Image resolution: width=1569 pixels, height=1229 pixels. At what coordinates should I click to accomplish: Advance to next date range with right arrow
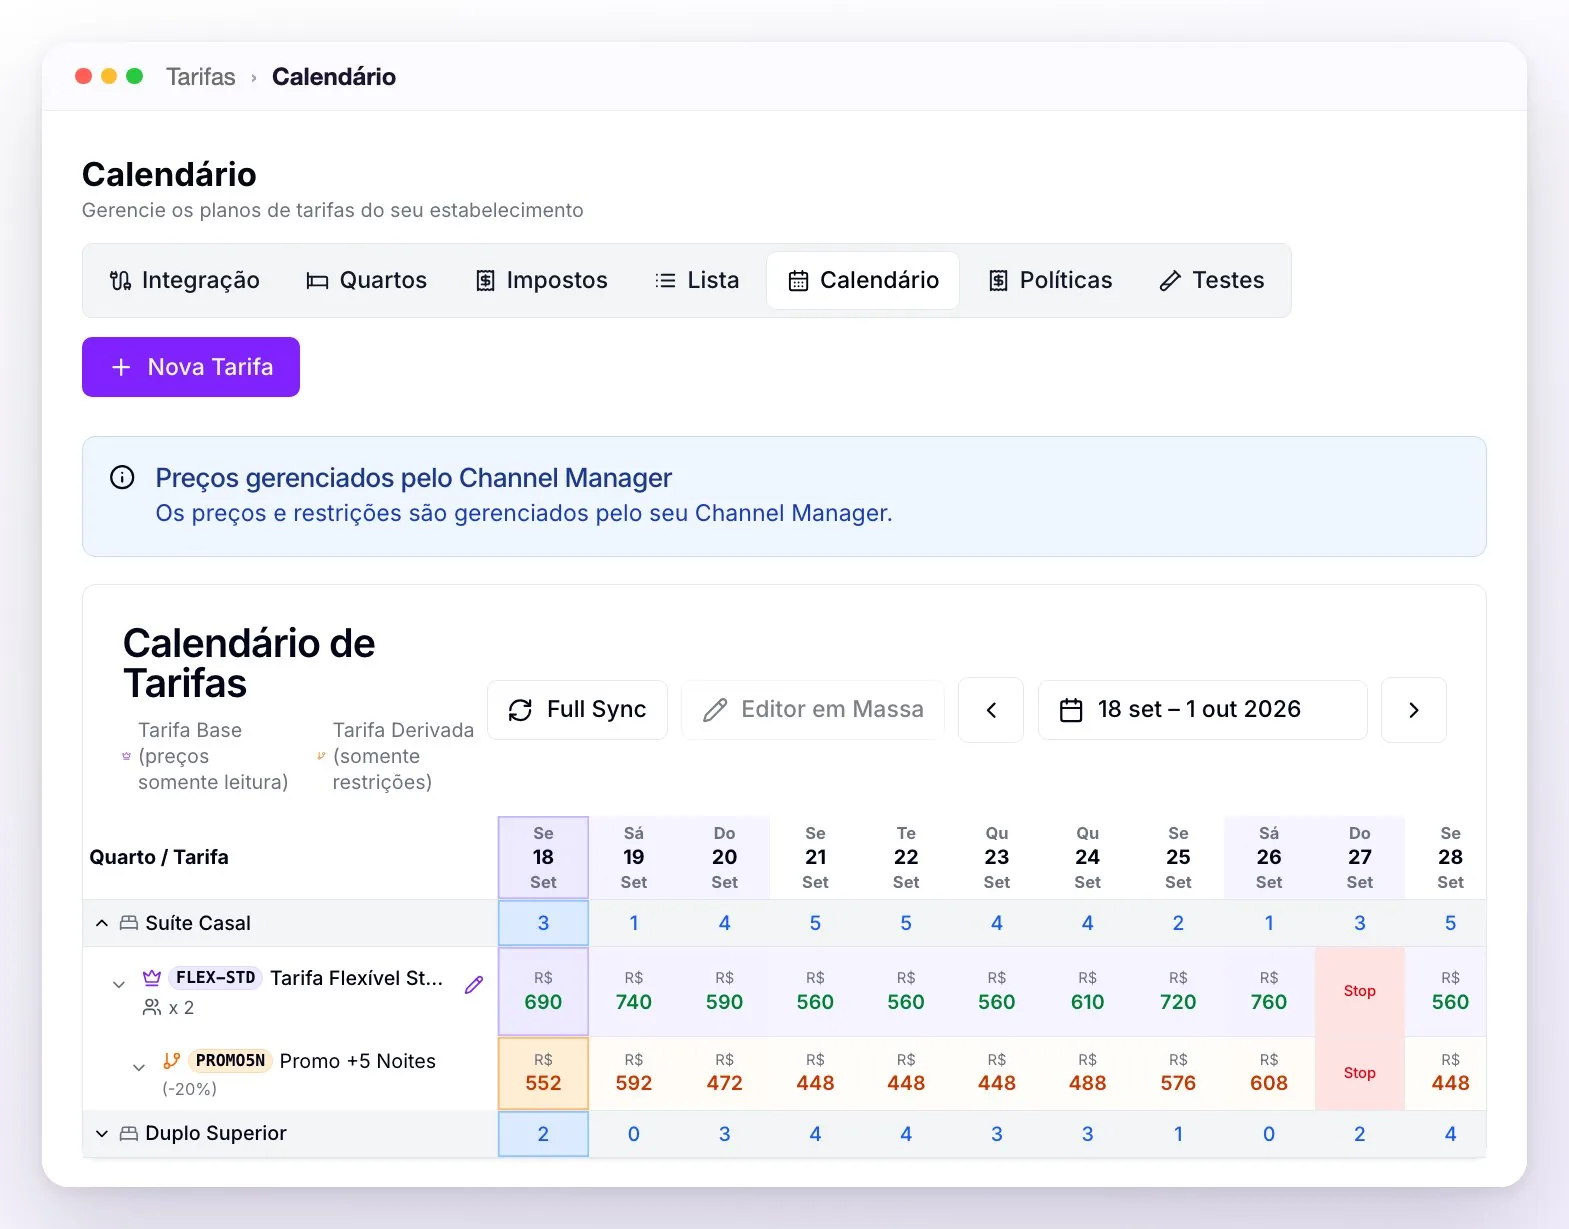[1414, 710]
